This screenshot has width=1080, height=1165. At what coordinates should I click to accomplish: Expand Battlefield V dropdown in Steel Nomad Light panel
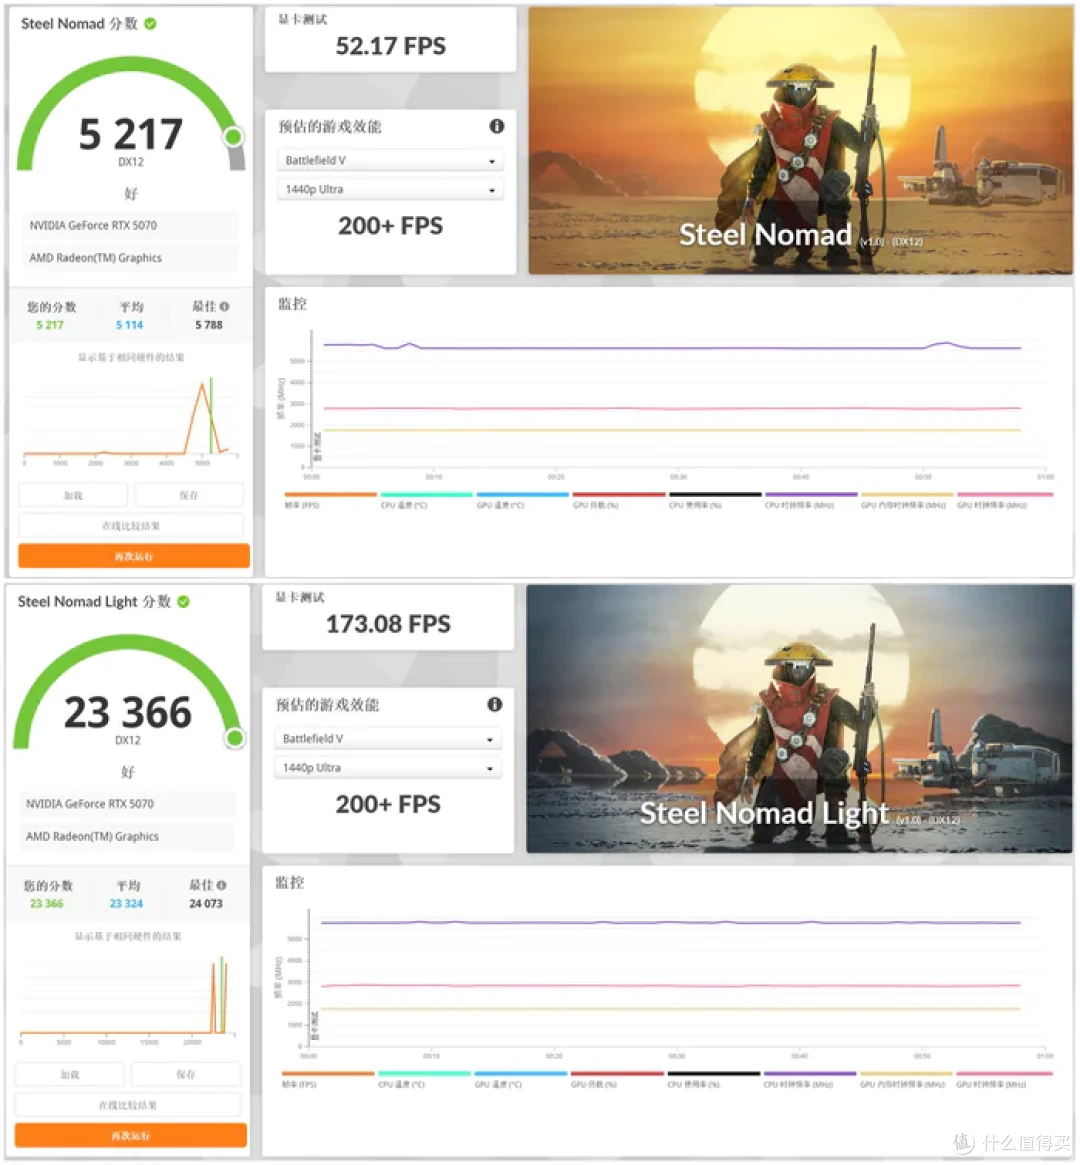point(388,739)
